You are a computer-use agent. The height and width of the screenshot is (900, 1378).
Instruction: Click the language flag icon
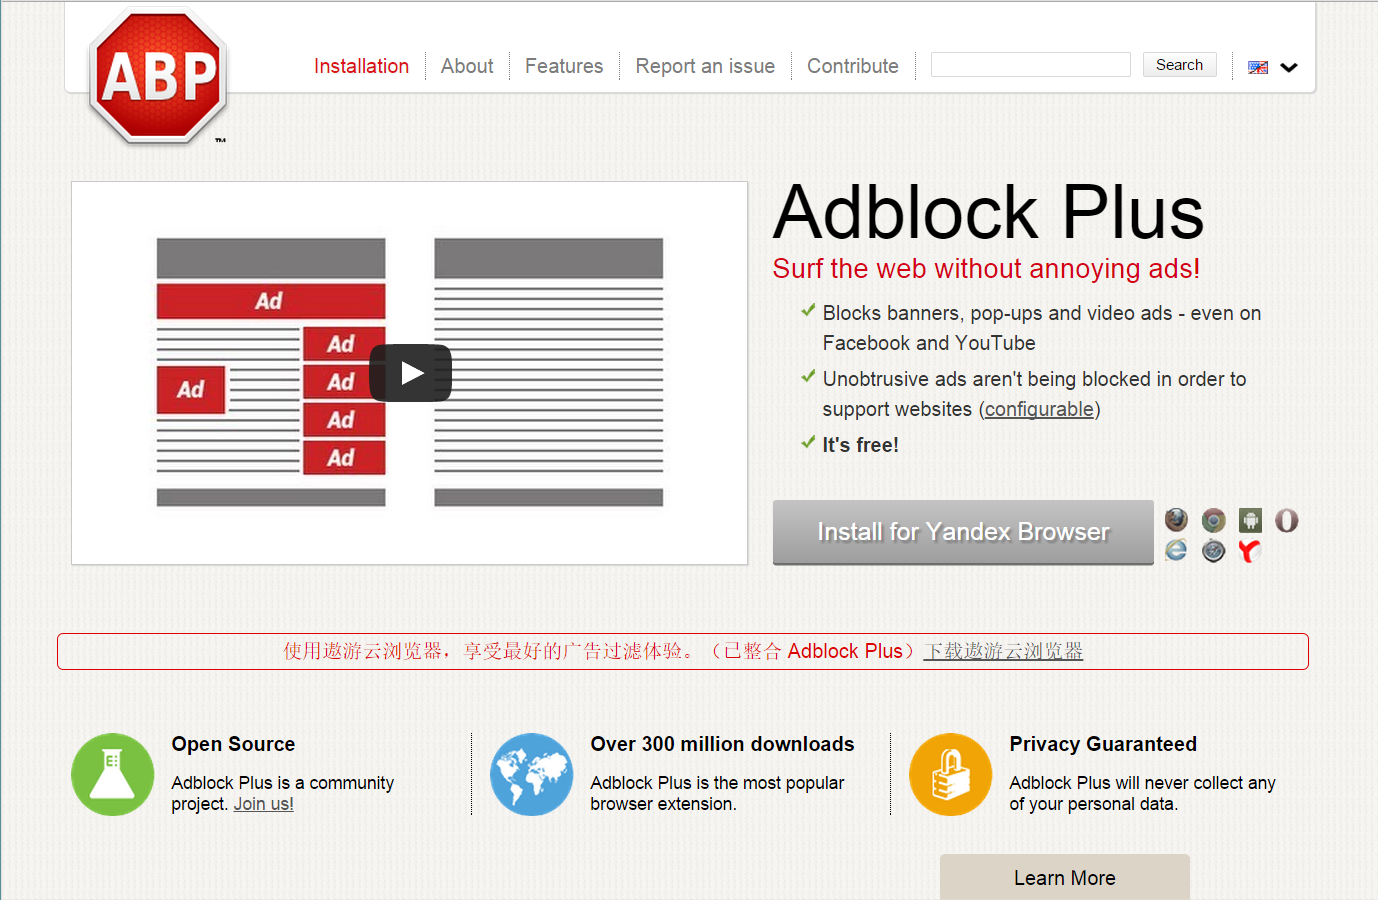1258,67
